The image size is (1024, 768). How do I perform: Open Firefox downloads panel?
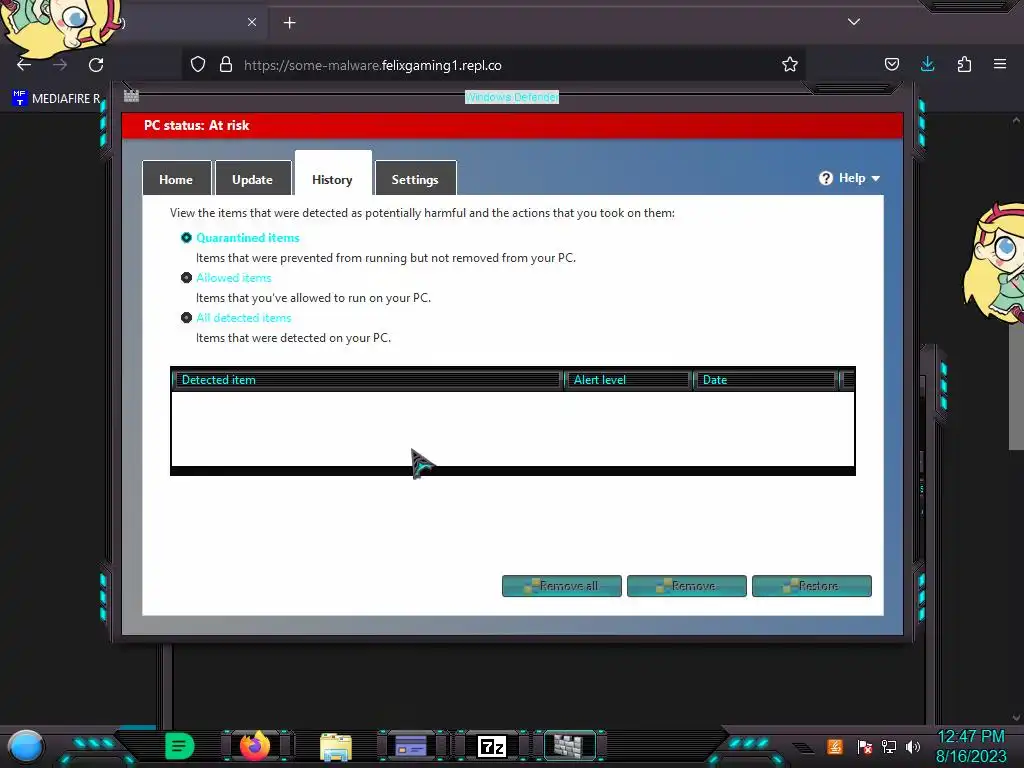coord(927,65)
